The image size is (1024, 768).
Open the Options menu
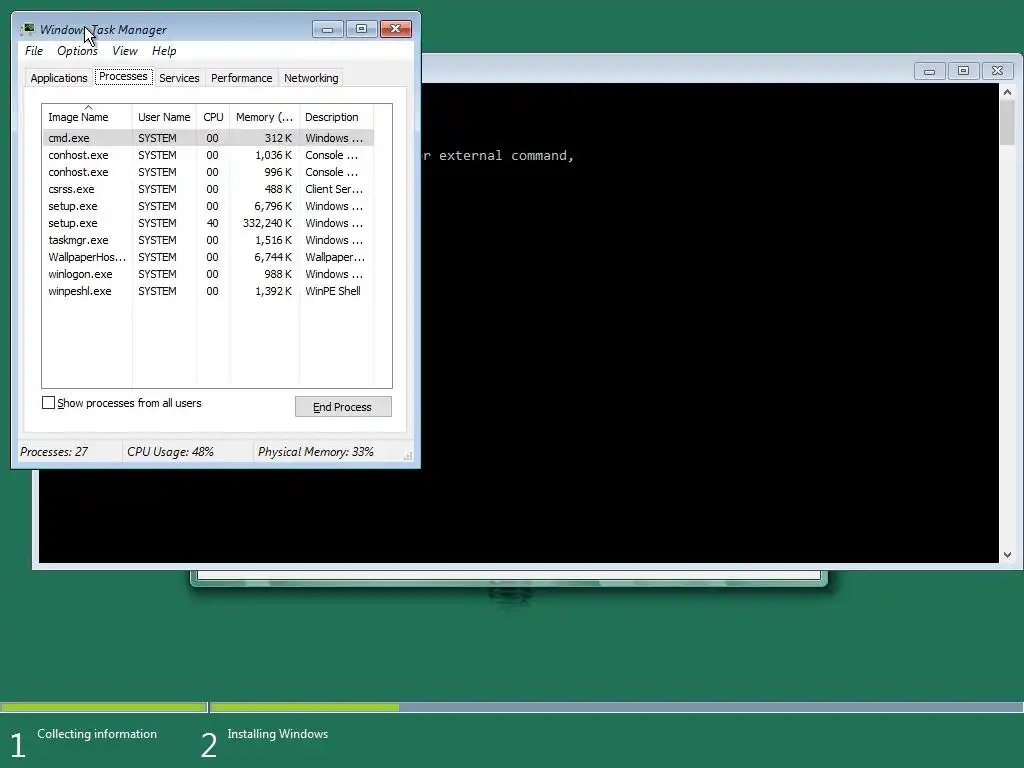[77, 51]
